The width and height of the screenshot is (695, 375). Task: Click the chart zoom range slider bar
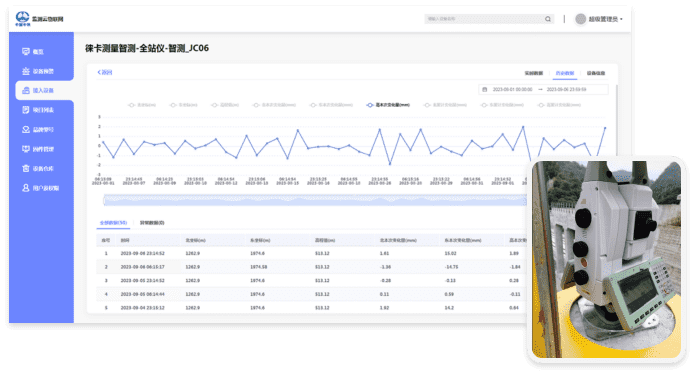tap(316, 200)
